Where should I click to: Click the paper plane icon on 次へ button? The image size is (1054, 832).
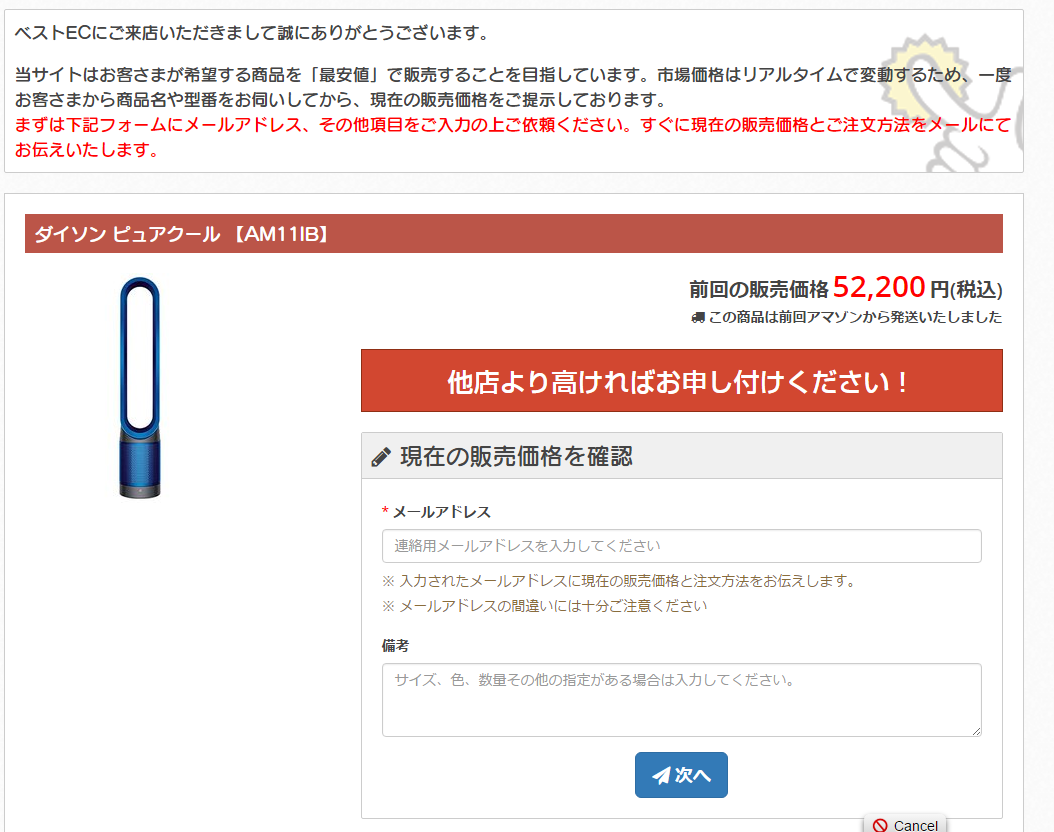[x=661, y=775]
